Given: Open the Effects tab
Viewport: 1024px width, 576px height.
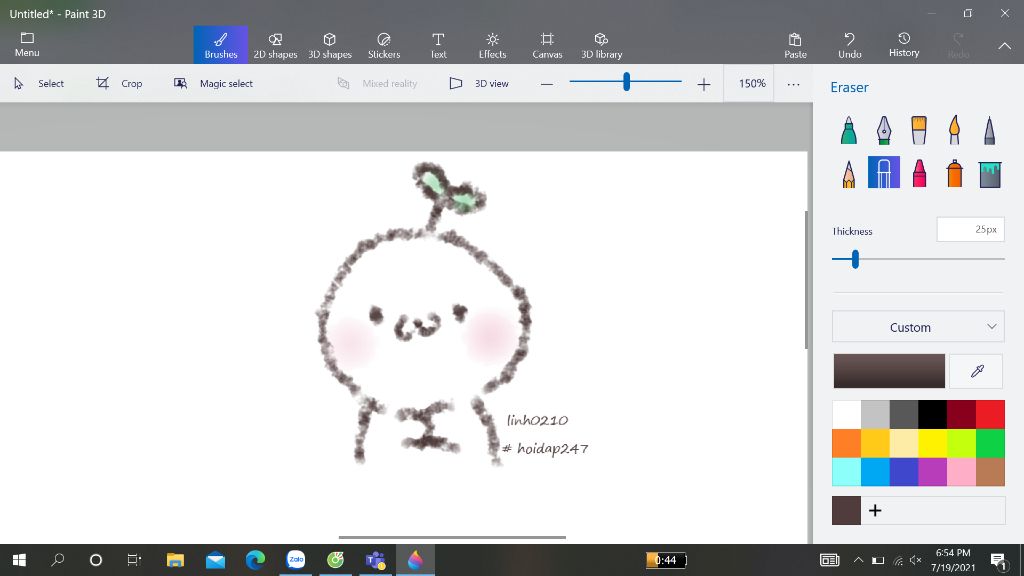Looking at the screenshot, I should pos(492,45).
